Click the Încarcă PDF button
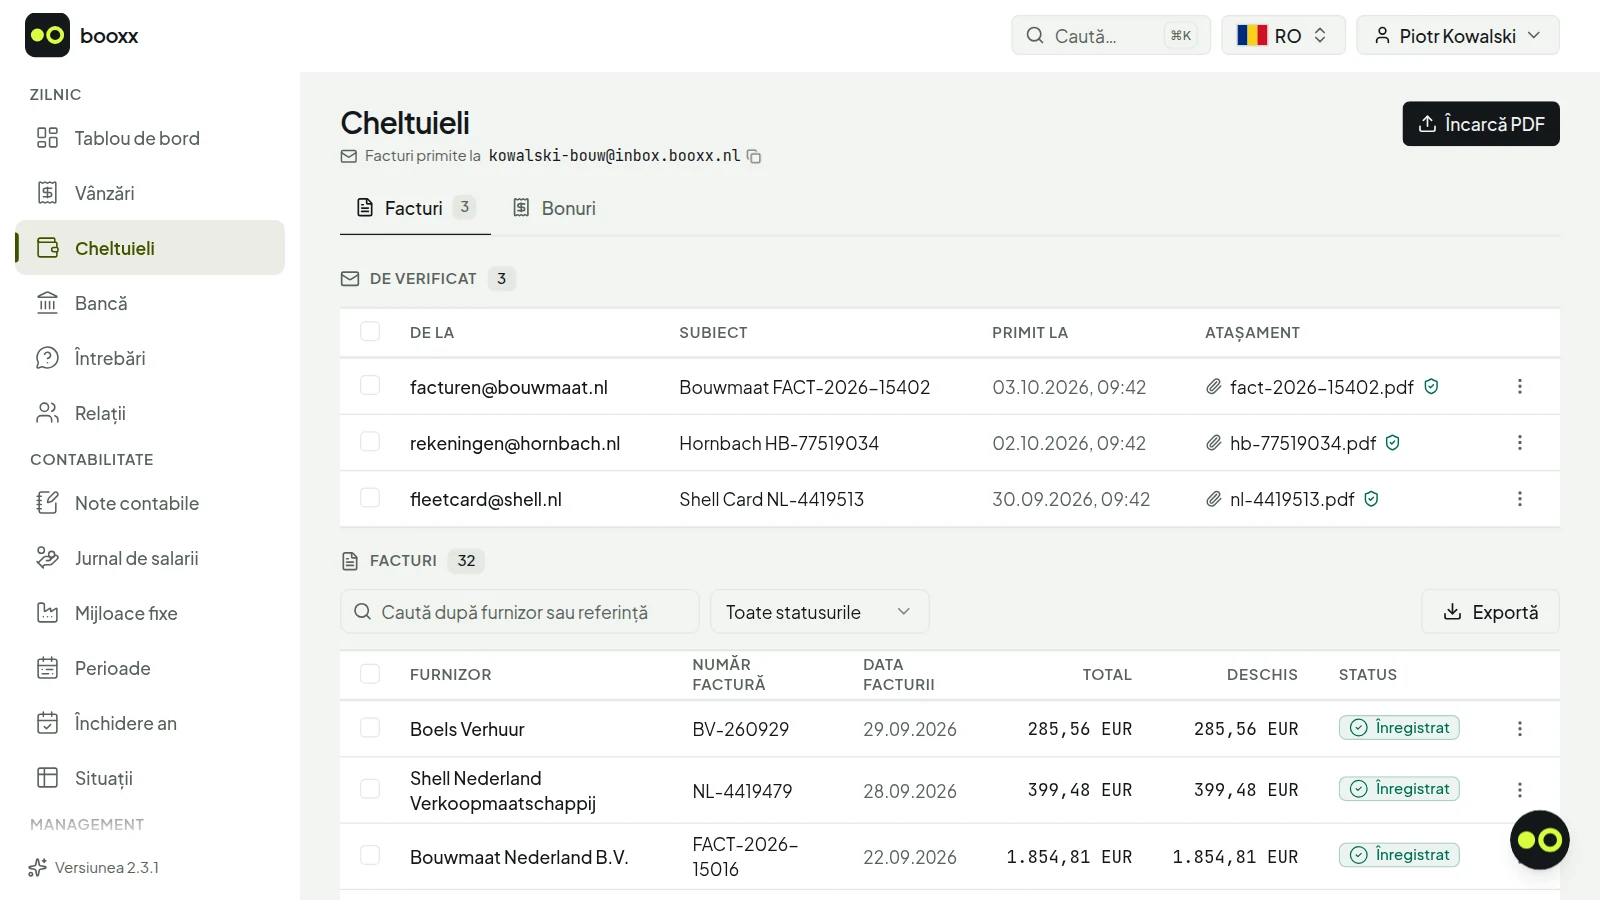The image size is (1600, 900). tap(1481, 124)
